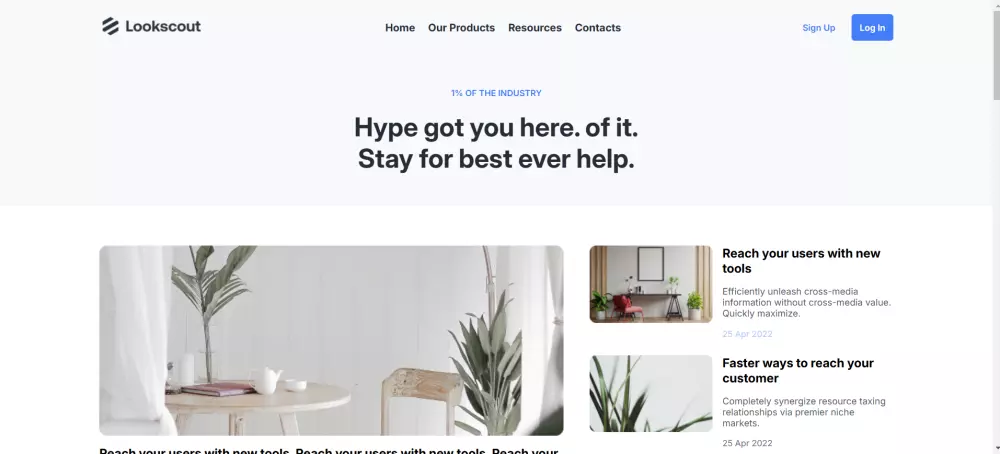Open the Home menu item
This screenshot has height=454, width=1000.
click(x=400, y=27)
